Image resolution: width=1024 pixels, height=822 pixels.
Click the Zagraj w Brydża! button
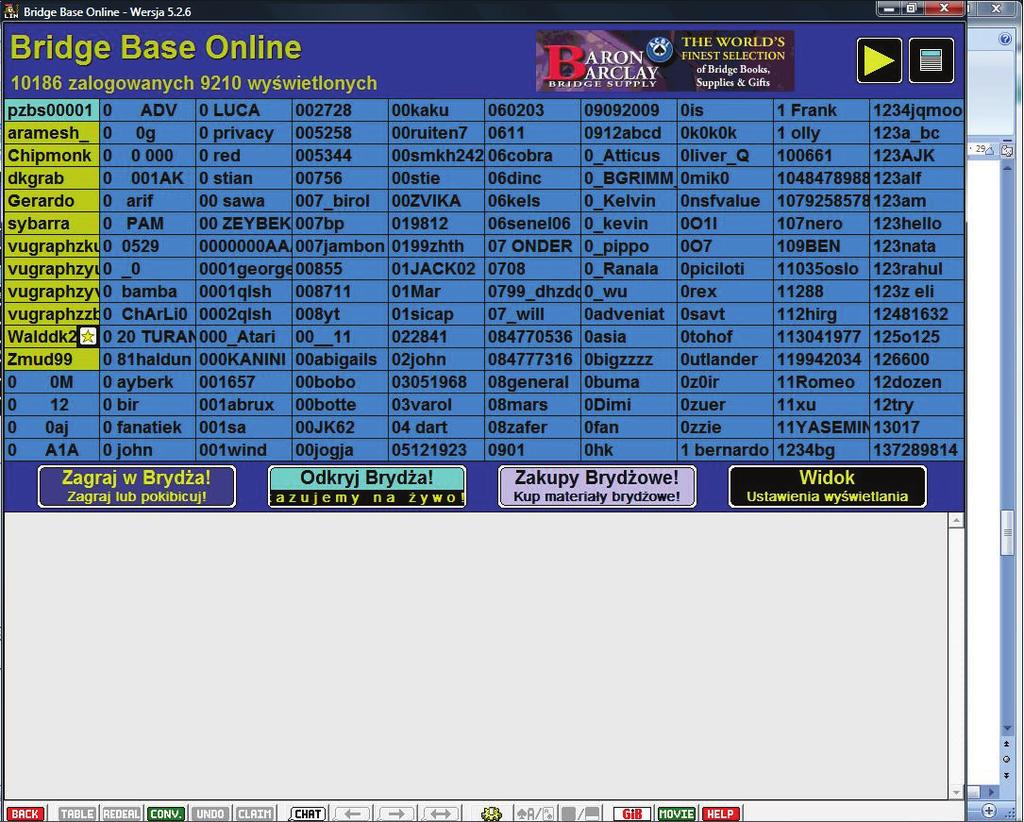click(x=136, y=486)
